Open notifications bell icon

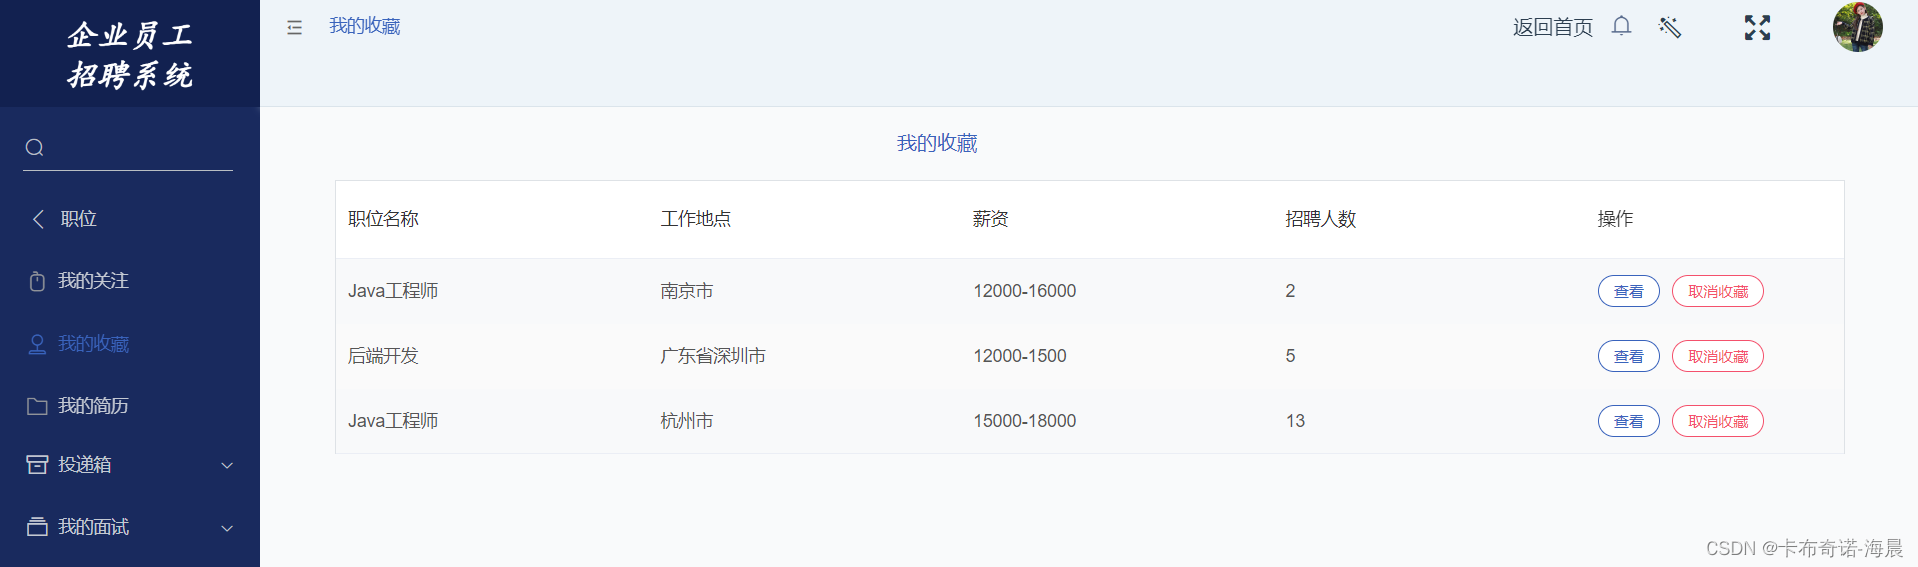pyautogui.click(x=1621, y=26)
